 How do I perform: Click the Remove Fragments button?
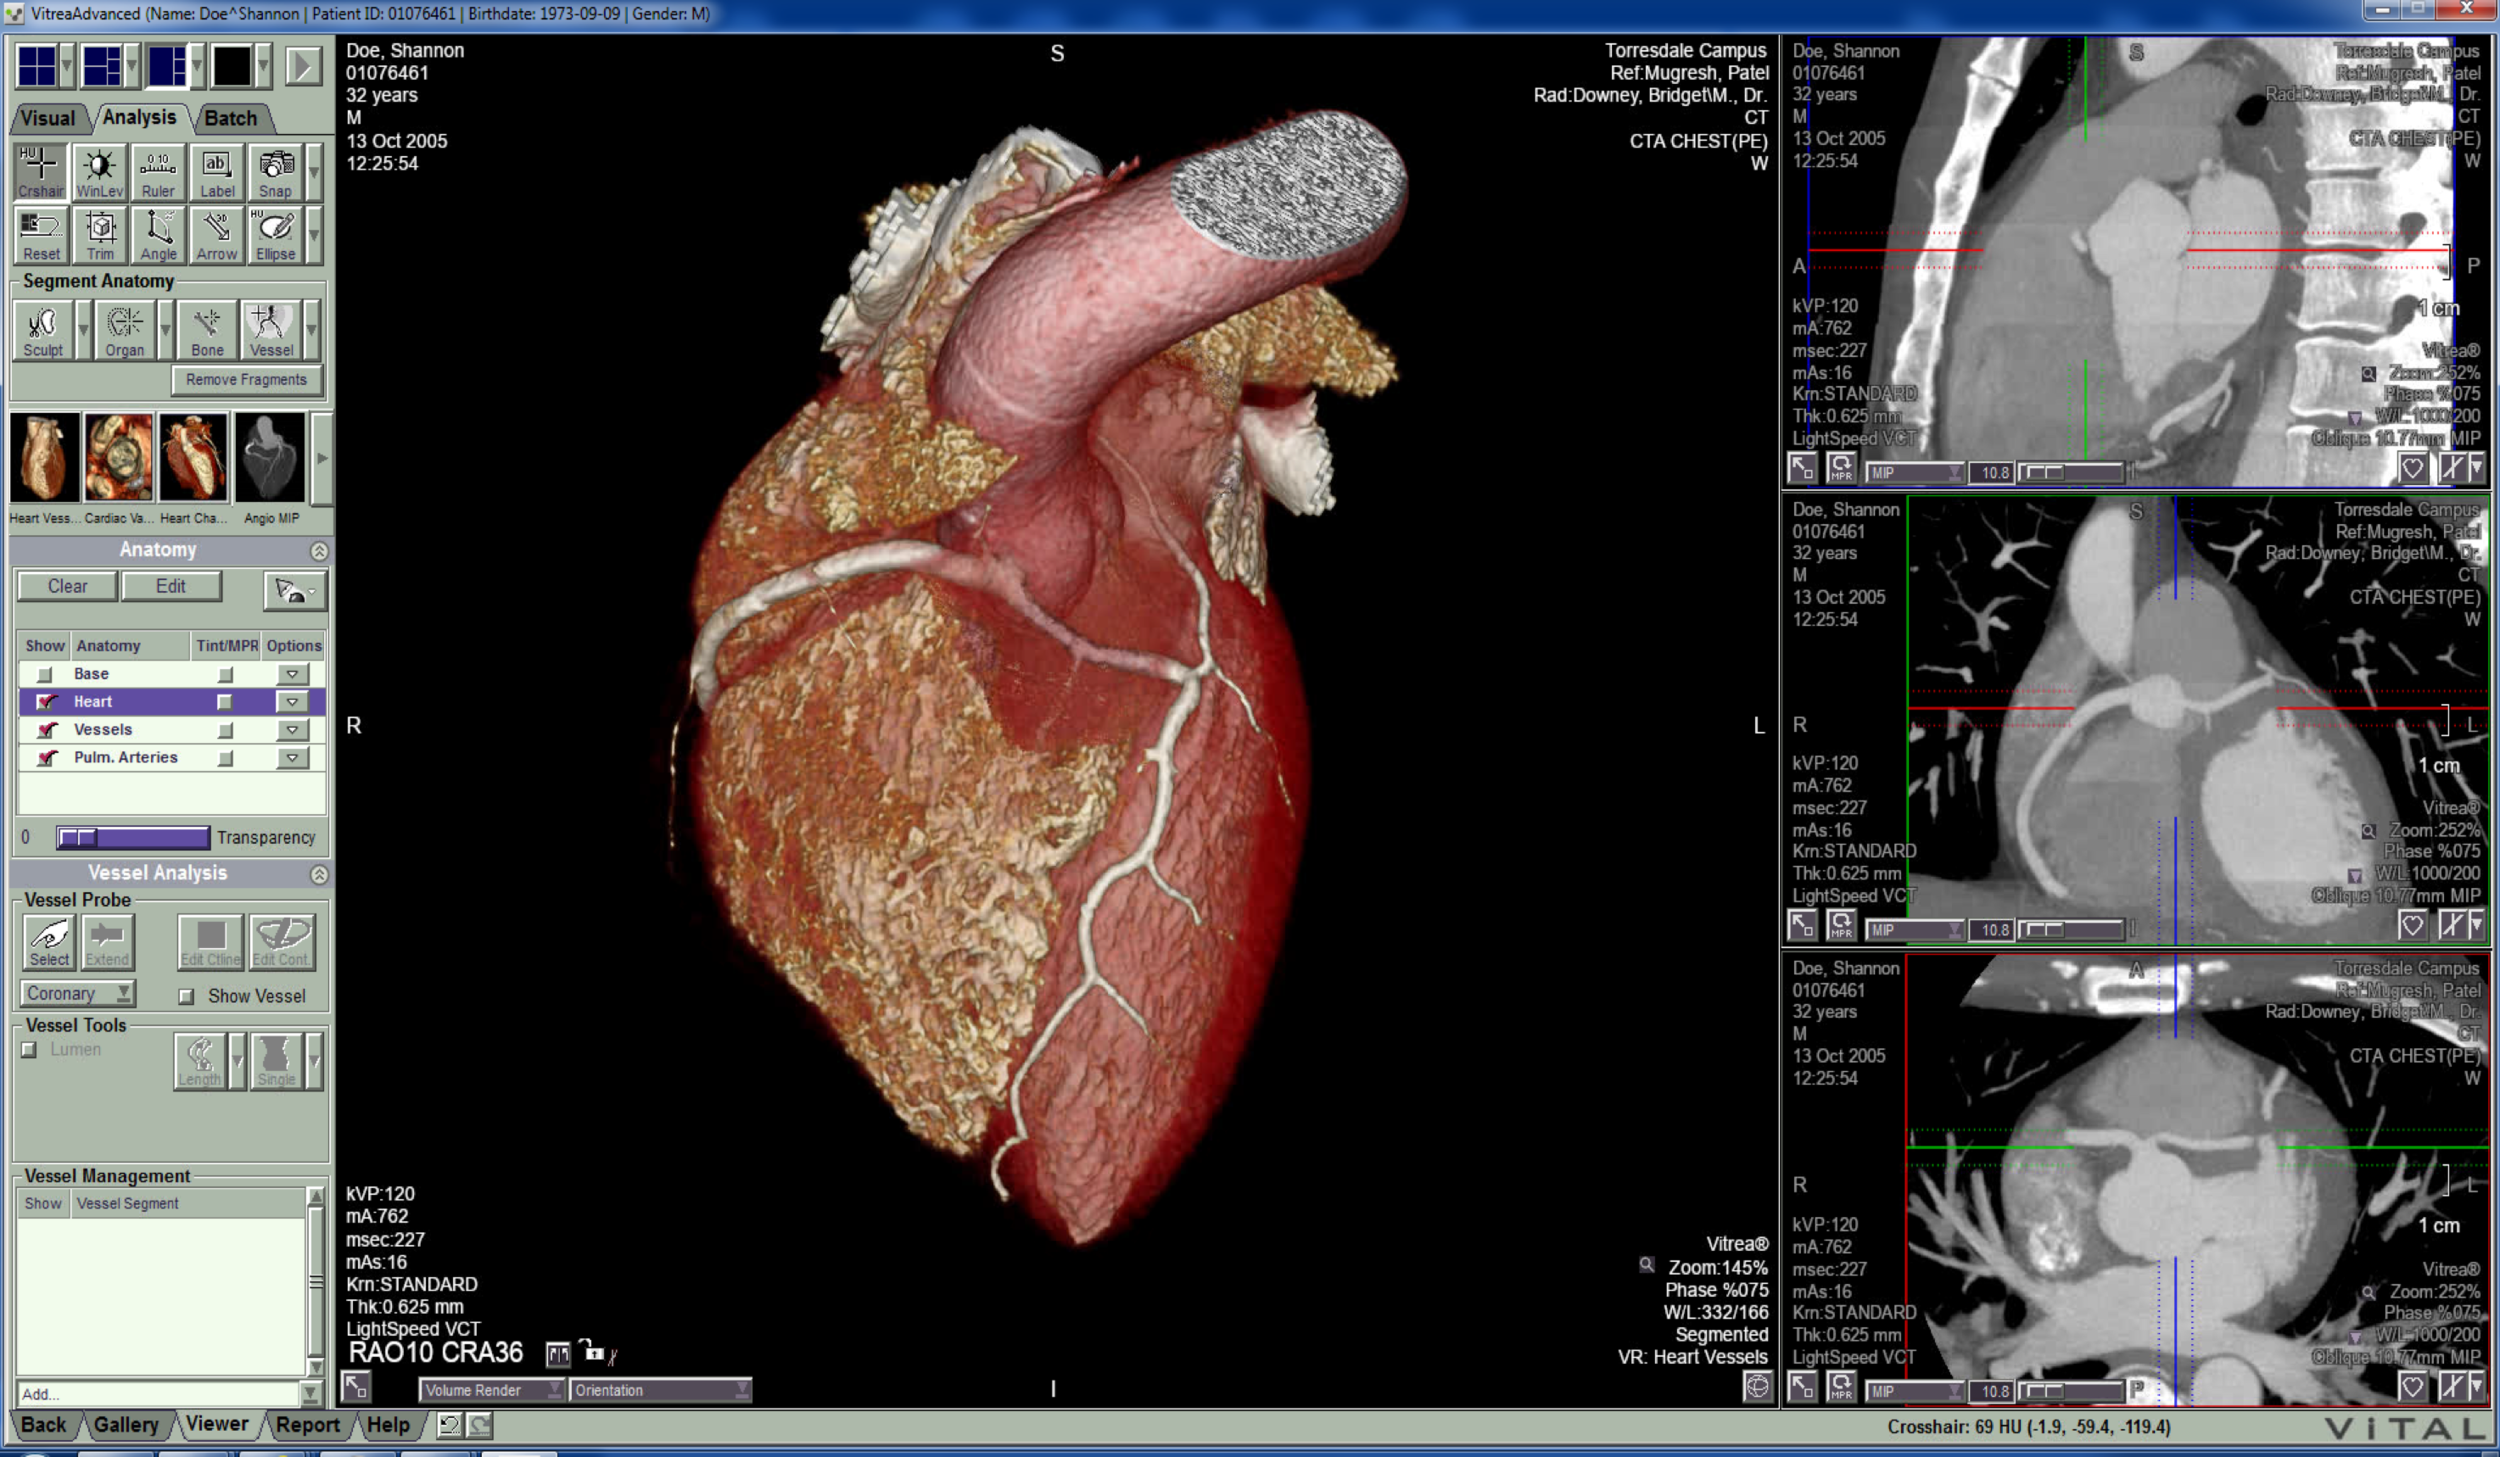tap(246, 380)
